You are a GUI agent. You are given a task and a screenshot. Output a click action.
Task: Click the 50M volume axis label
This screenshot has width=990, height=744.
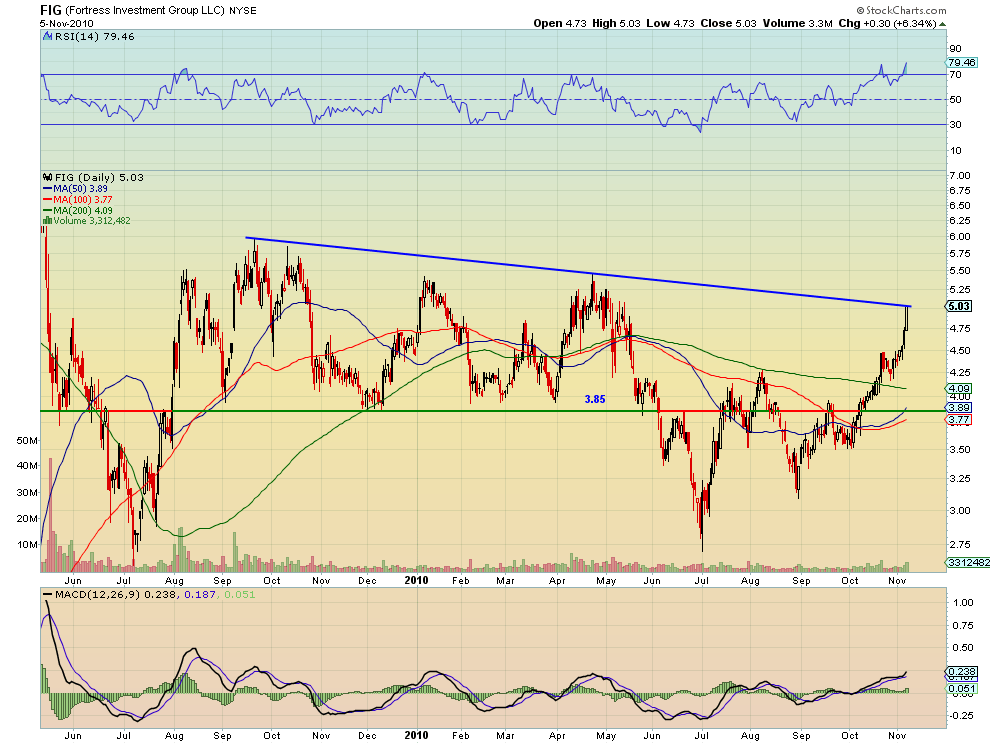(27, 440)
